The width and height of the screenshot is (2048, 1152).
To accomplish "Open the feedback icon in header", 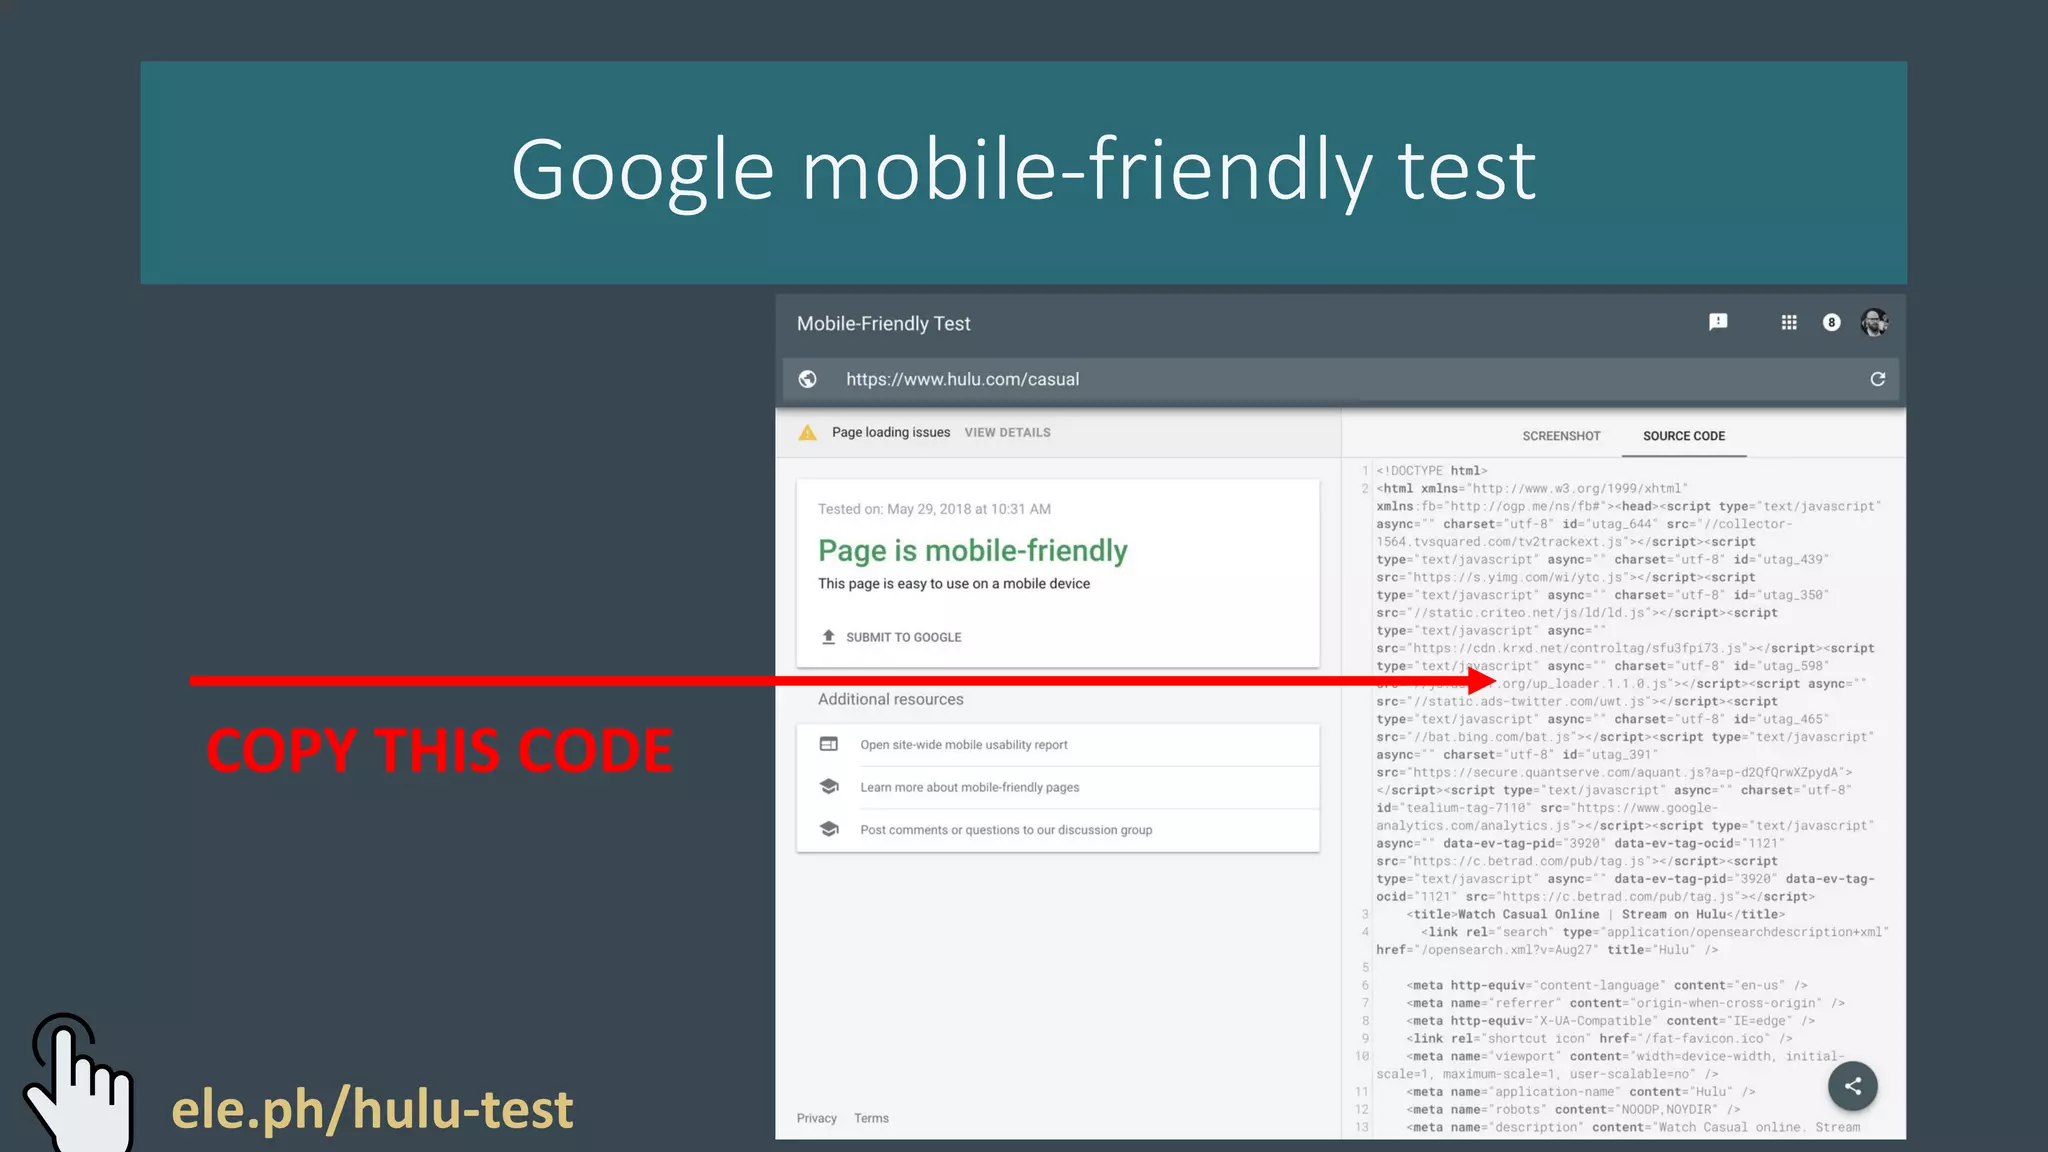I will coord(1718,322).
